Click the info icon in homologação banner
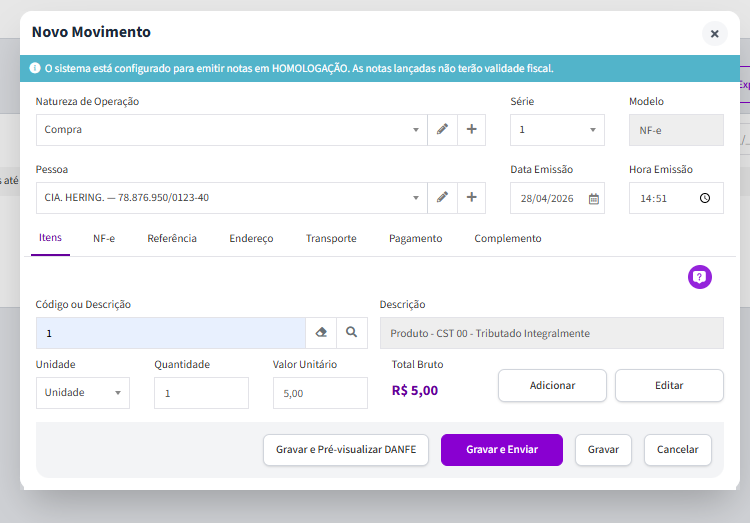750x523 pixels. point(35,68)
